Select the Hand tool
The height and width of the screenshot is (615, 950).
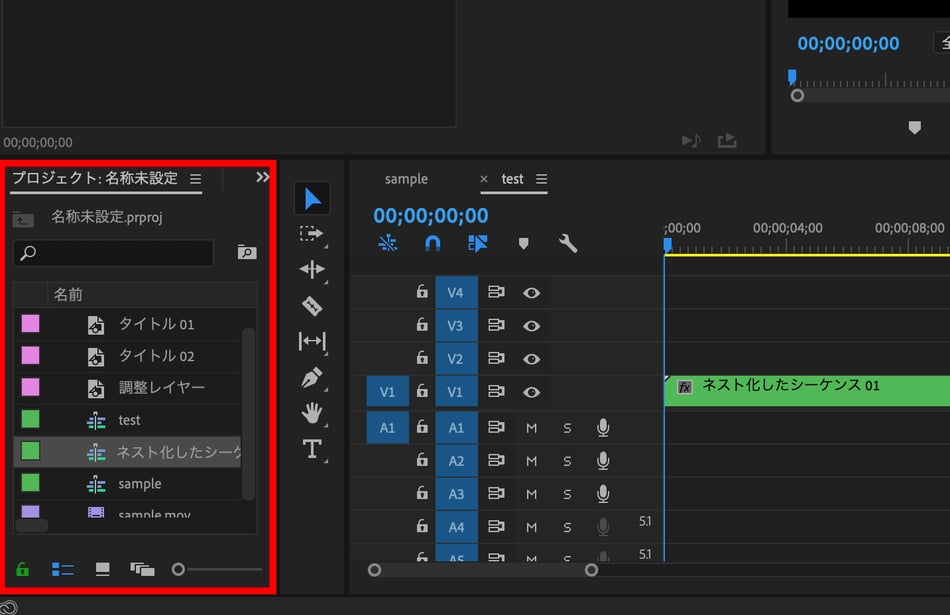click(312, 413)
